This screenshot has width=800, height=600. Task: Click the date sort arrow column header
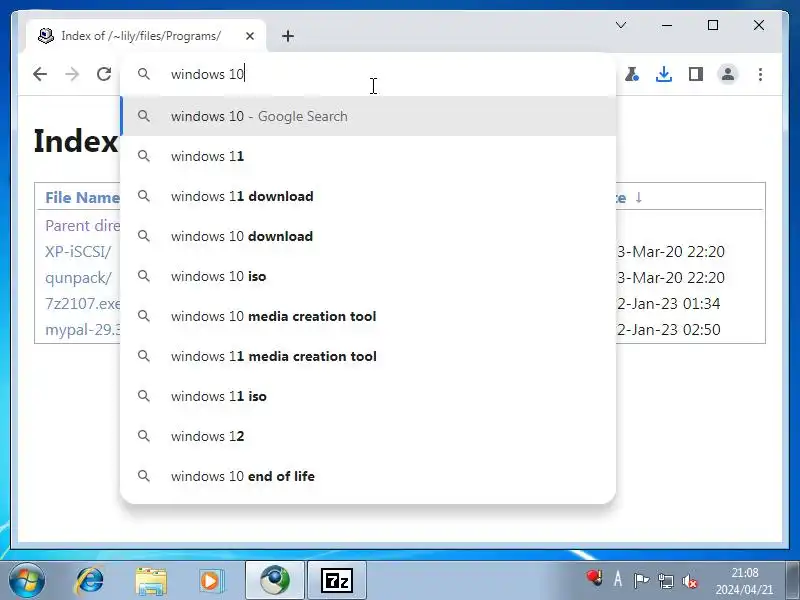click(x=638, y=197)
